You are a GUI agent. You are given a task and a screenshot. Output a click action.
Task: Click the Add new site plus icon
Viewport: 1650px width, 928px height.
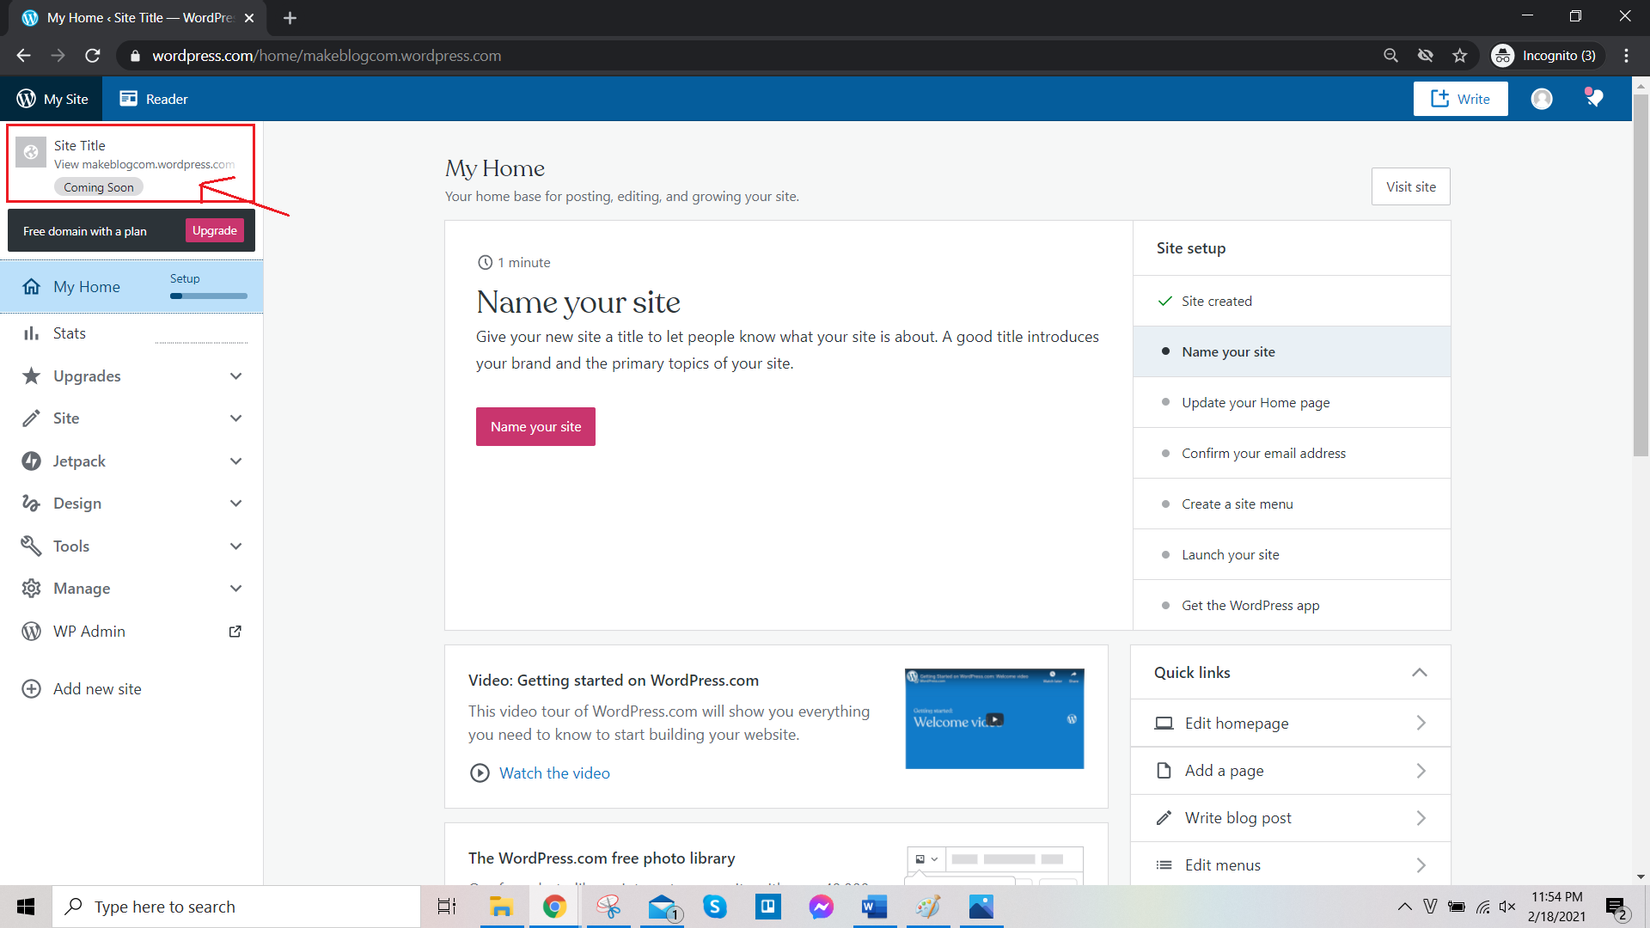32,689
